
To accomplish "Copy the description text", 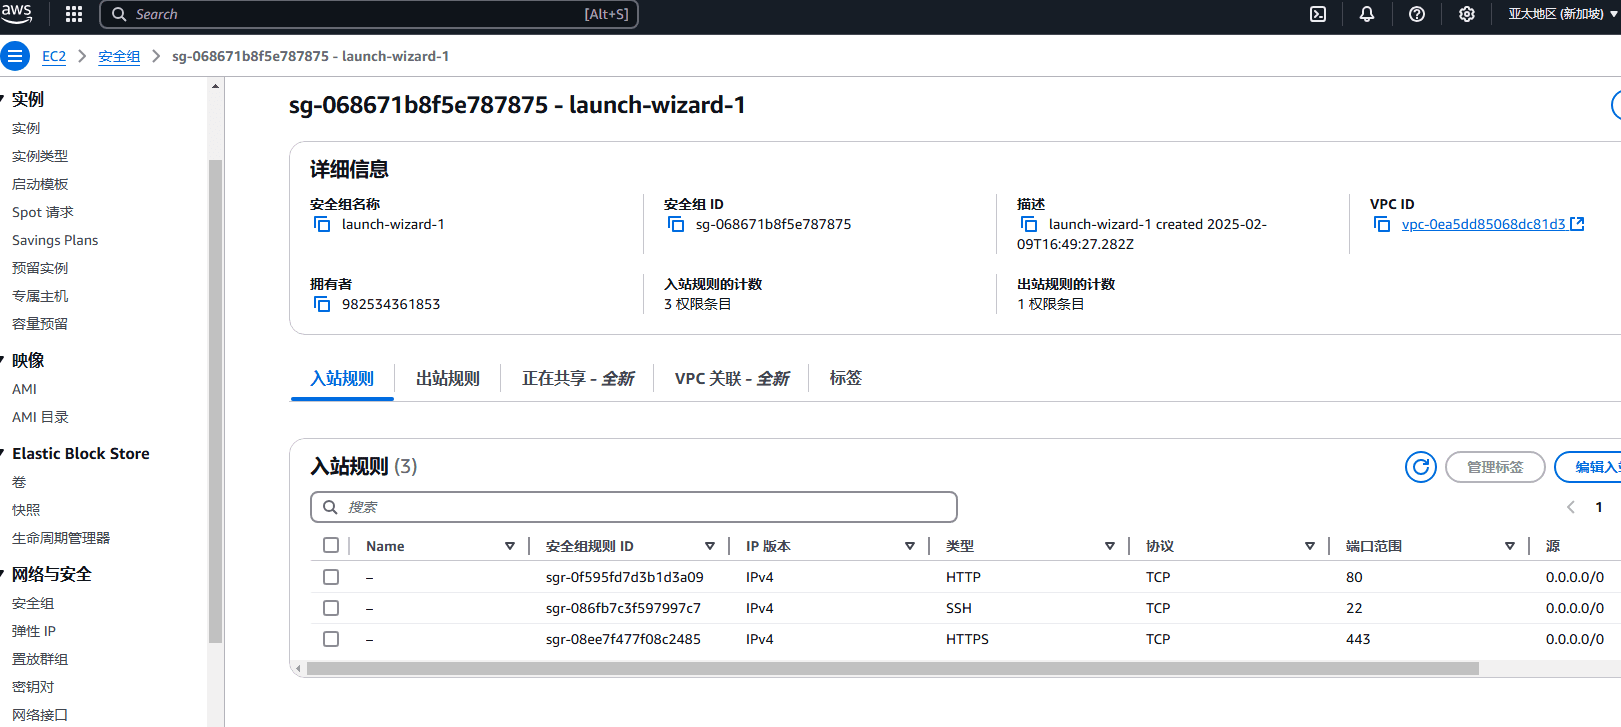I will click(x=1029, y=224).
